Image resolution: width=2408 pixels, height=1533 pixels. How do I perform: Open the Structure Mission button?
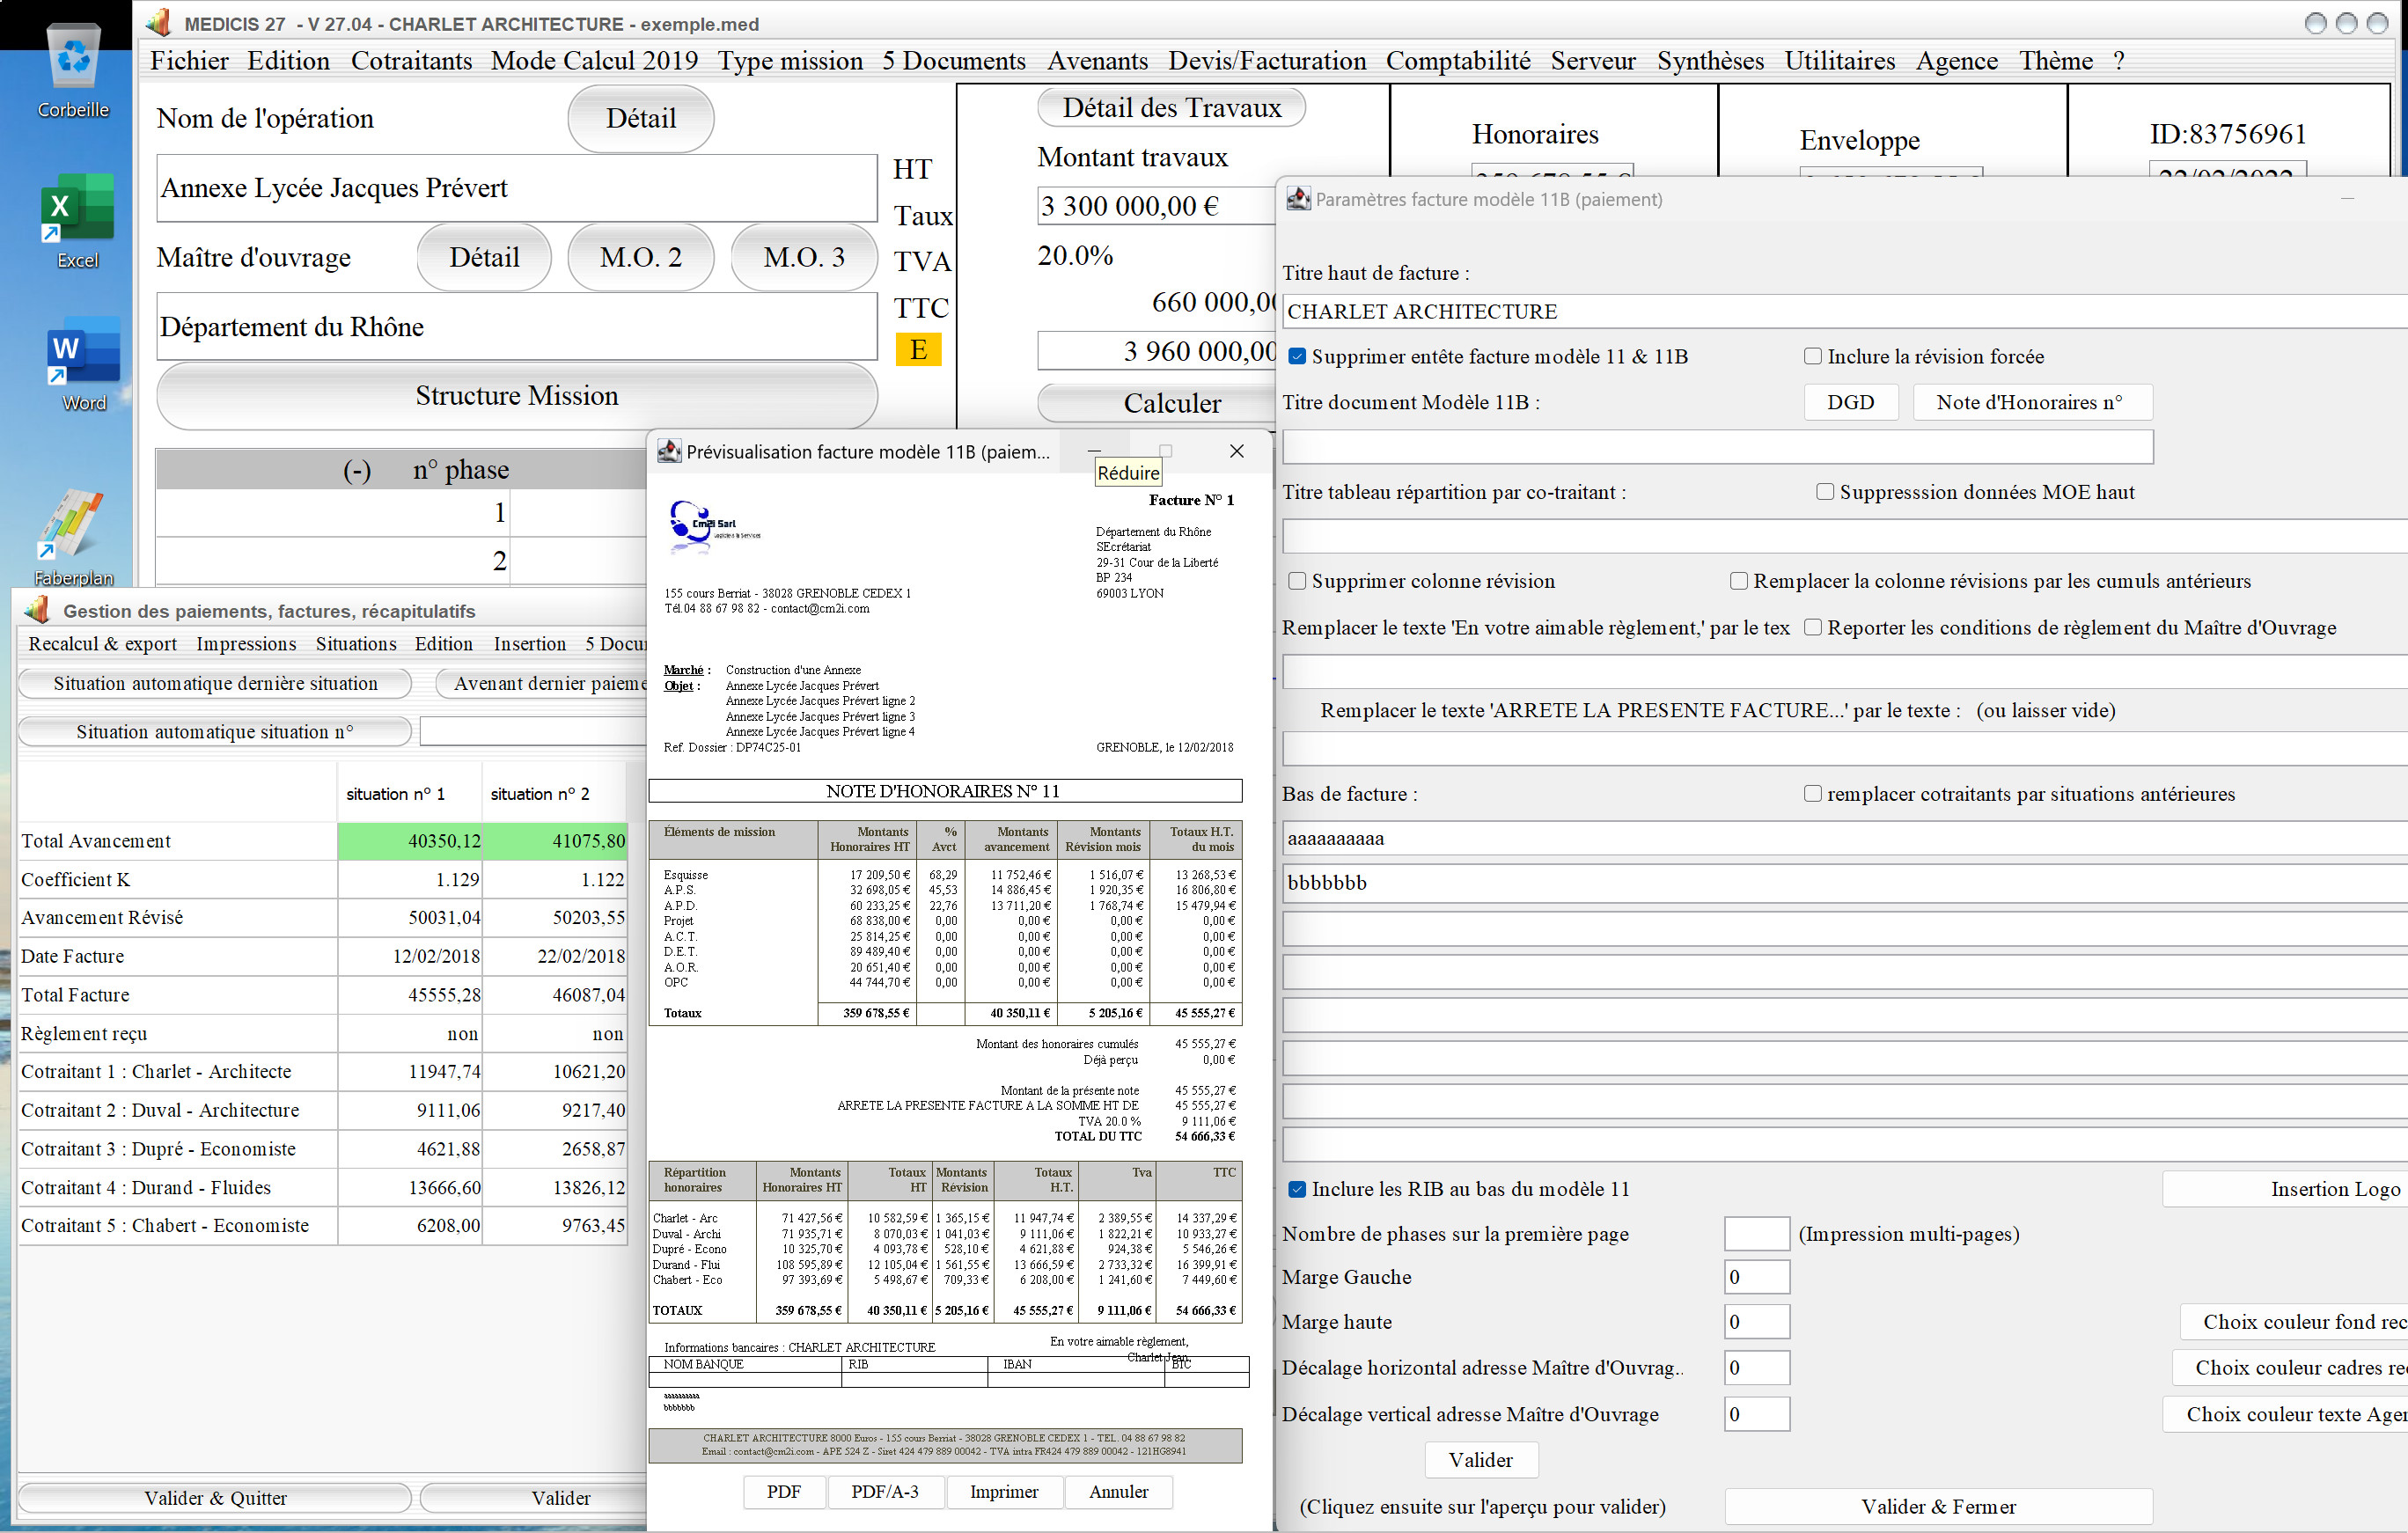(x=517, y=396)
